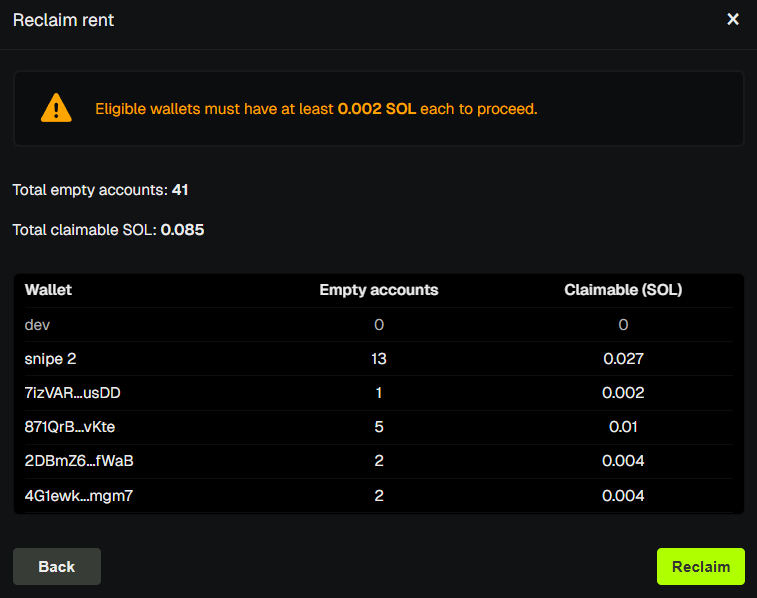This screenshot has height=598, width=757.
Task: Click the 0.01 claimable value for 871QrB…vKte
Action: click(x=623, y=427)
